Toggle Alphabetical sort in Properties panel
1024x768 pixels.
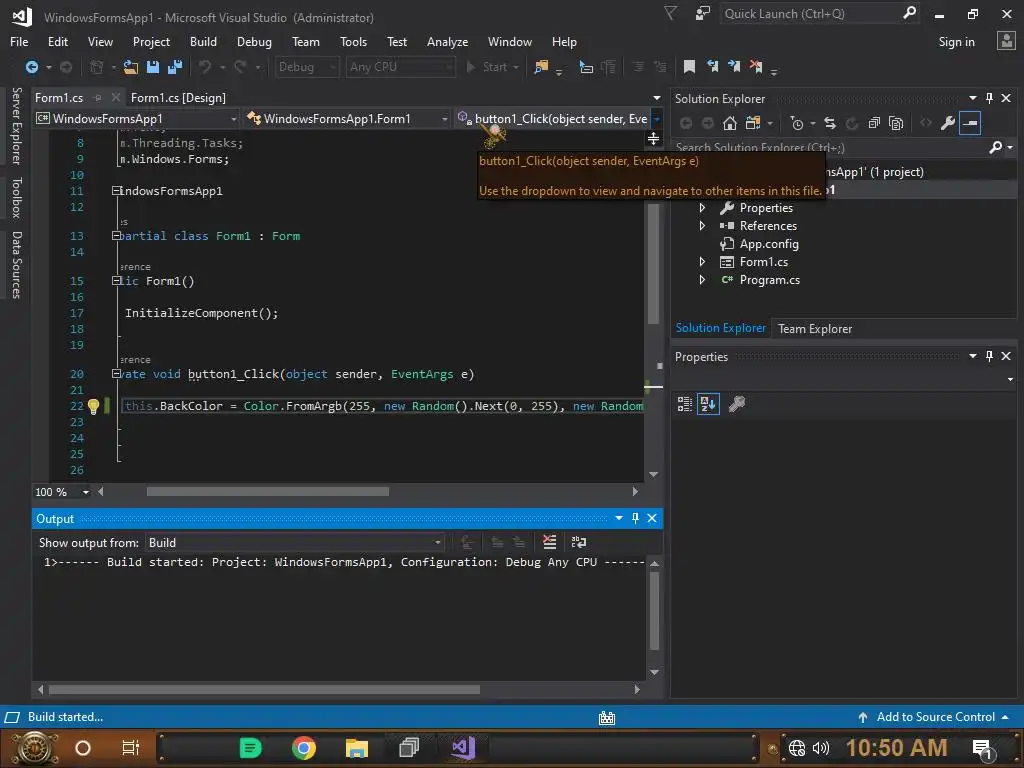click(709, 404)
